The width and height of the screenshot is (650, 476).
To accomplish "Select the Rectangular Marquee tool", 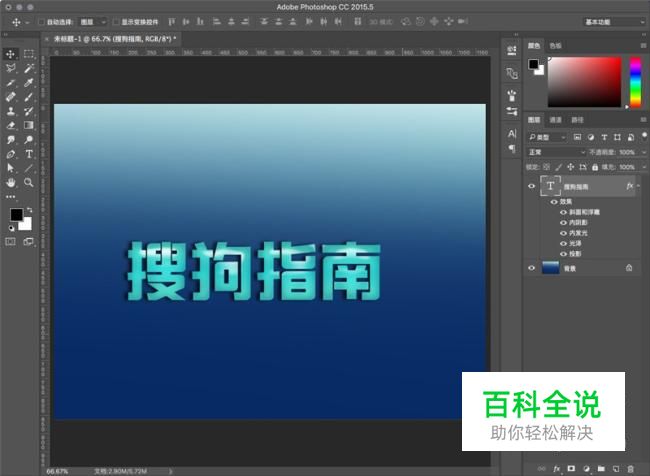I will pos(29,54).
